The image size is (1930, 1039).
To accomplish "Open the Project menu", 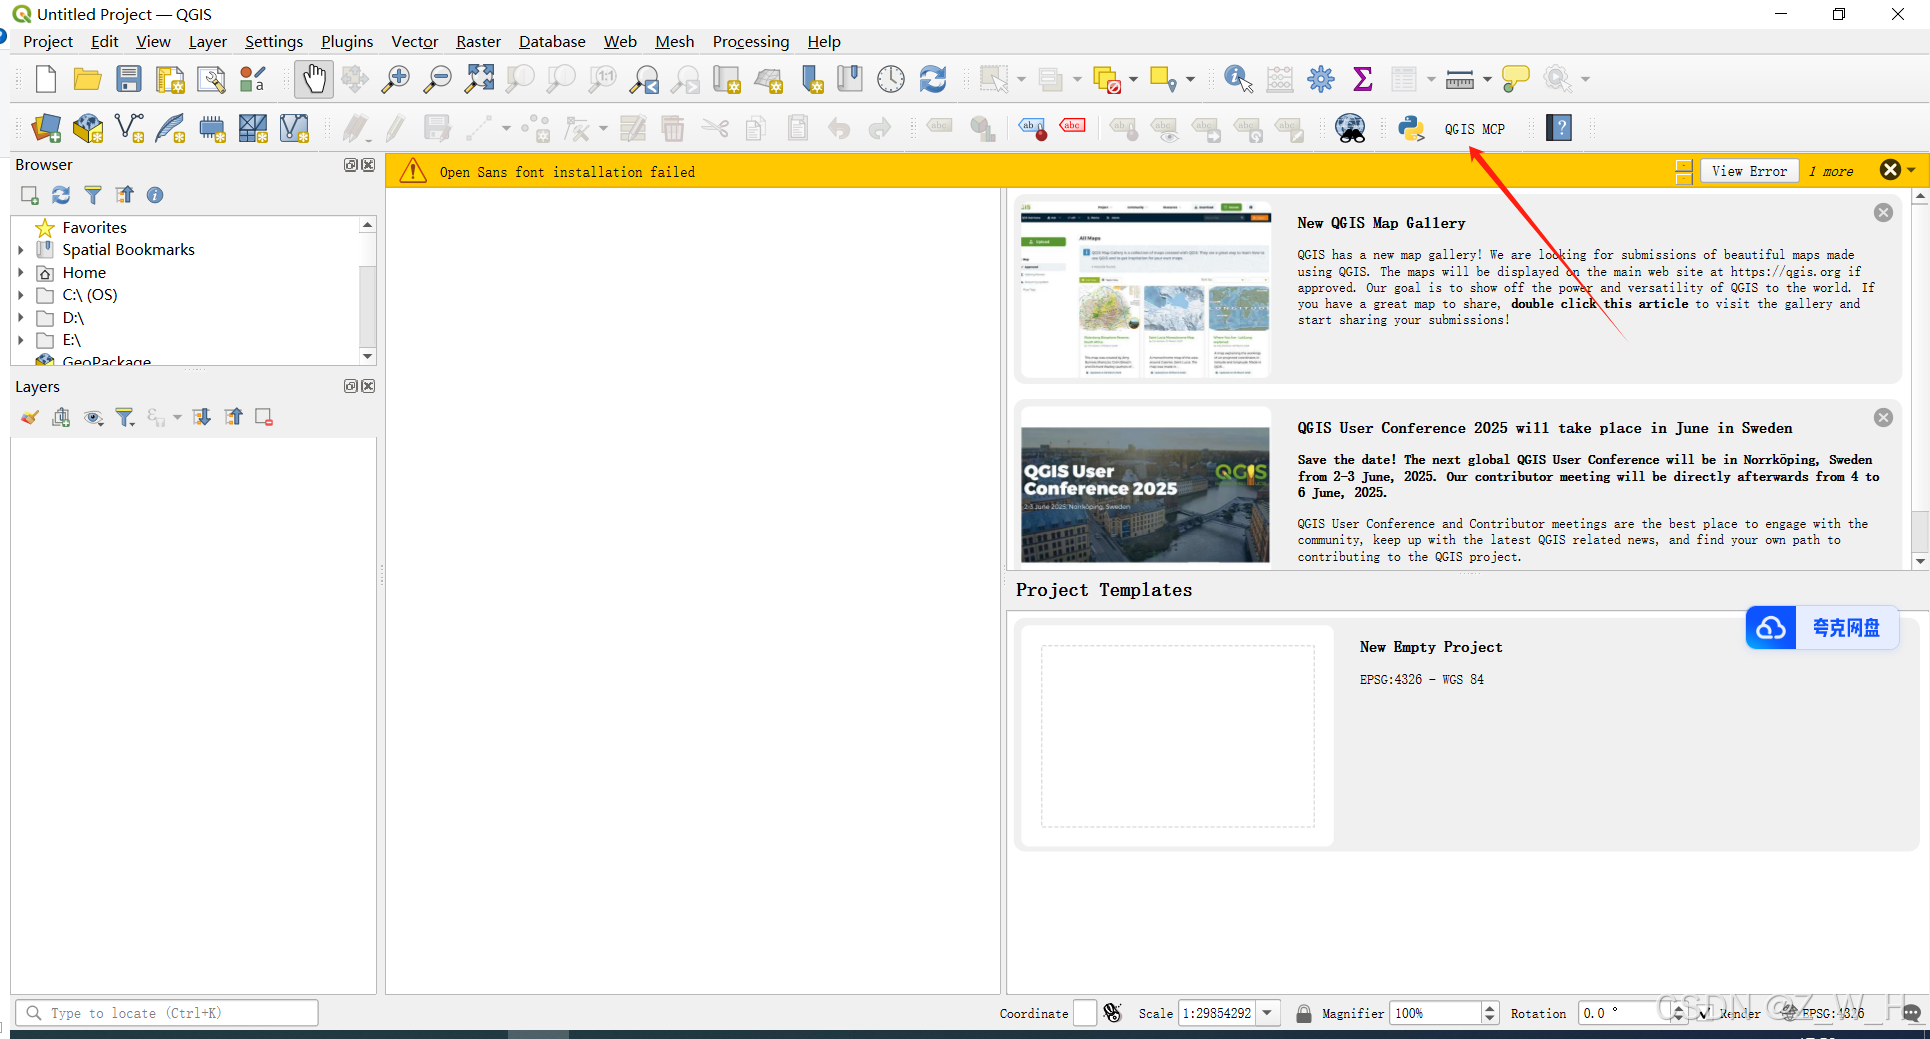I will point(48,41).
